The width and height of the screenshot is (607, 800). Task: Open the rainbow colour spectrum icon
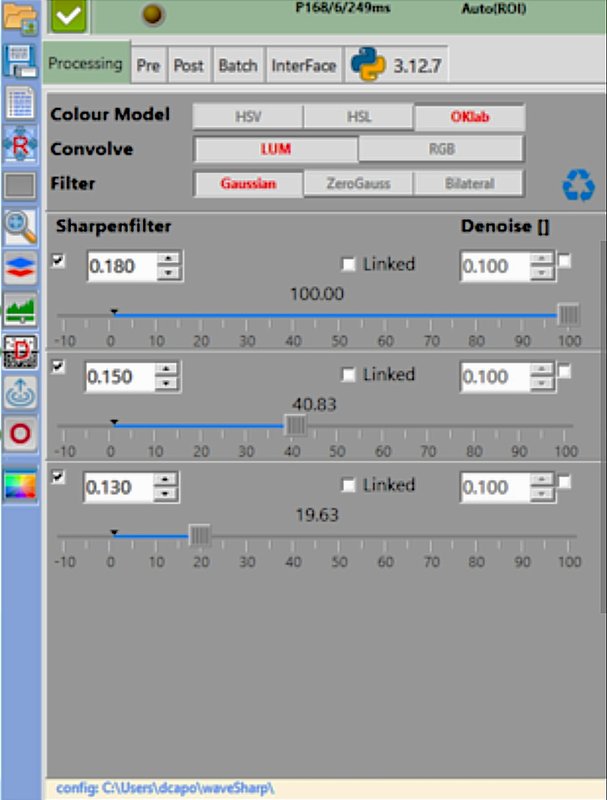[20, 485]
